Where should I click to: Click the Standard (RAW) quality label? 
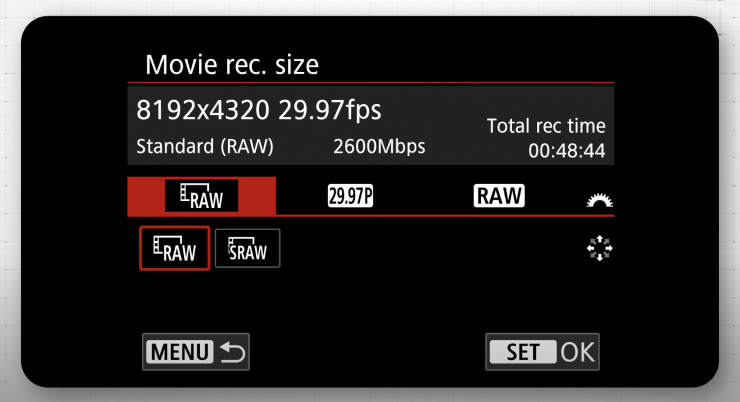pyautogui.click(x=204, y=146)
